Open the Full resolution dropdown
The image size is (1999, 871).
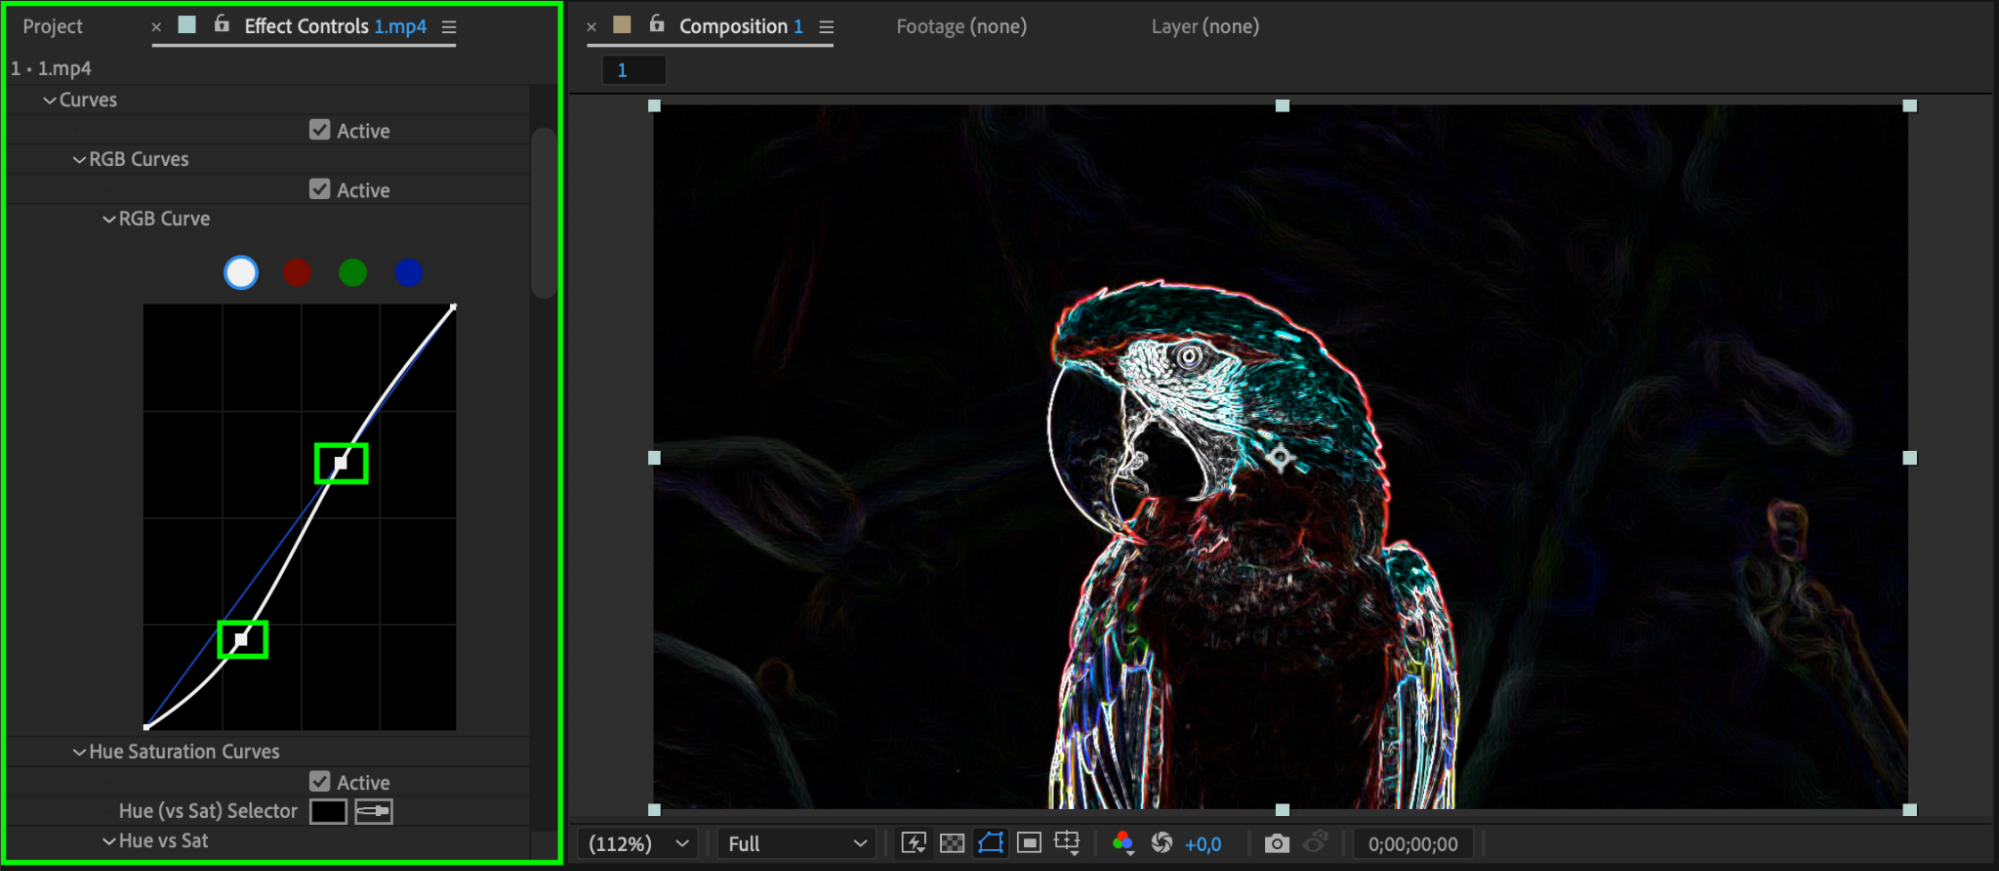(796, 843)
